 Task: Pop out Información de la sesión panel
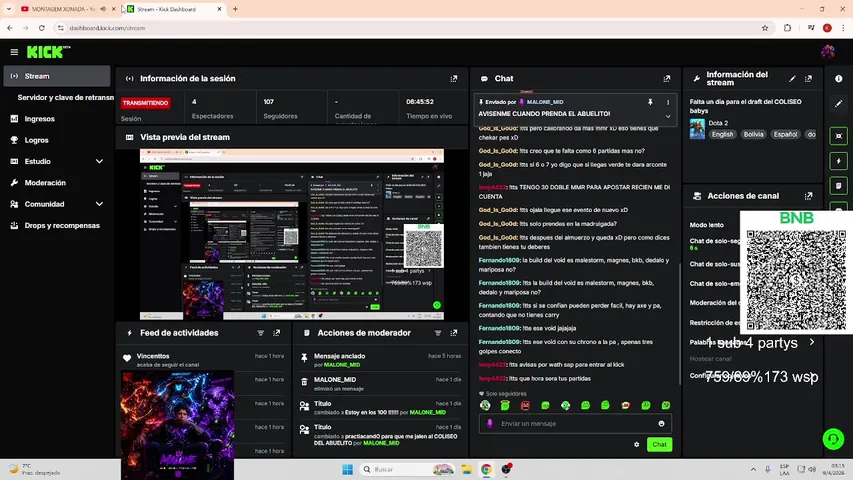coord(454,79)
